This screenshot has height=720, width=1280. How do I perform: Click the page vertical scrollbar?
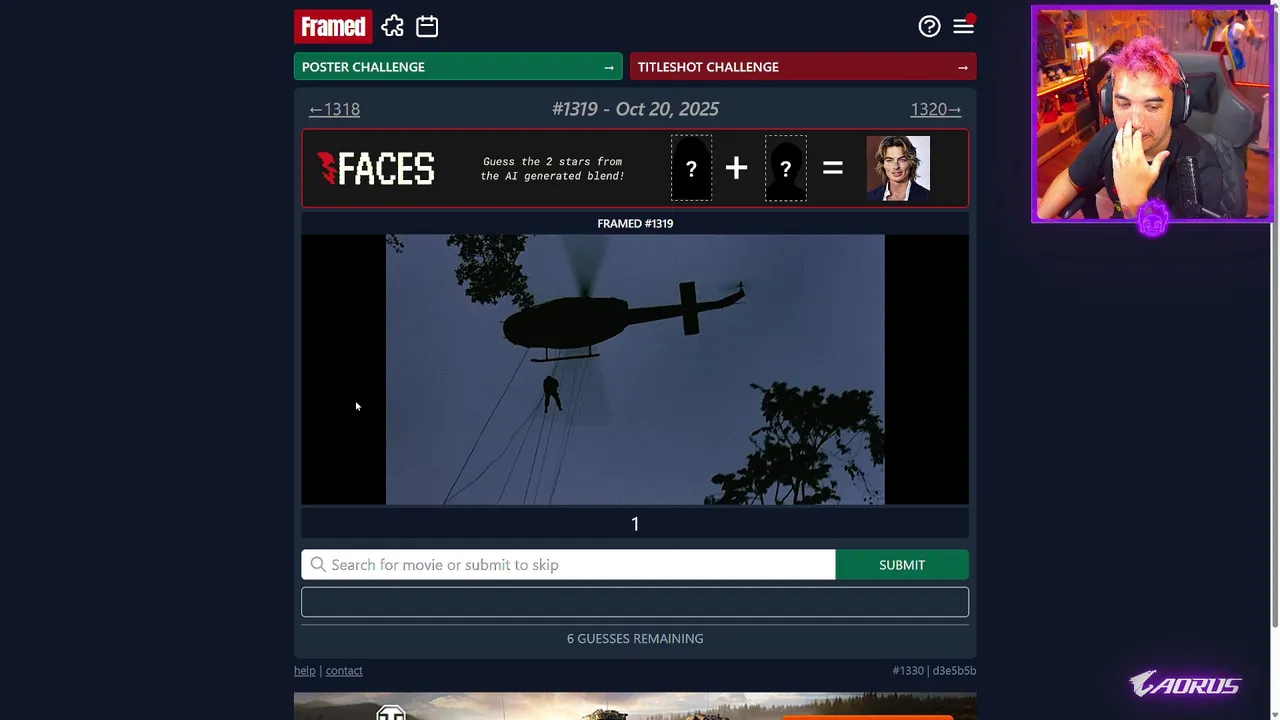click(x=1275, y=320)
